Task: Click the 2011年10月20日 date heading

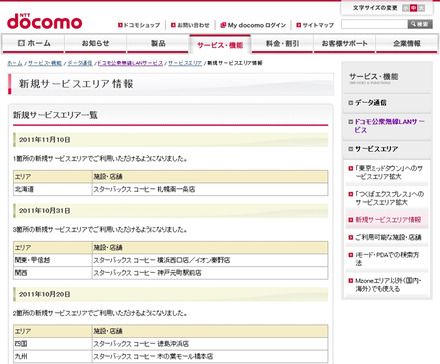Action: click(44, 295)
